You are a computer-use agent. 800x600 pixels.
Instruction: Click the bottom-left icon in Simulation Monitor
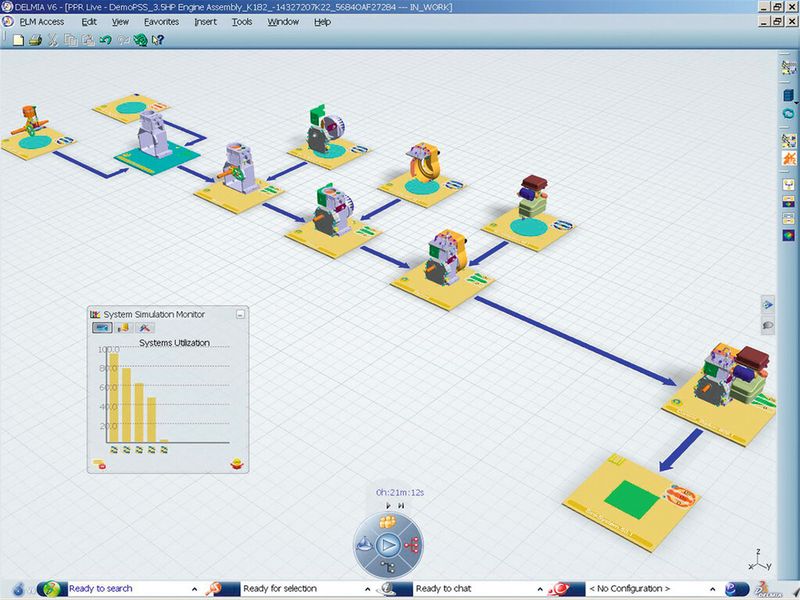pyautogui.click(x=99, y=464)
